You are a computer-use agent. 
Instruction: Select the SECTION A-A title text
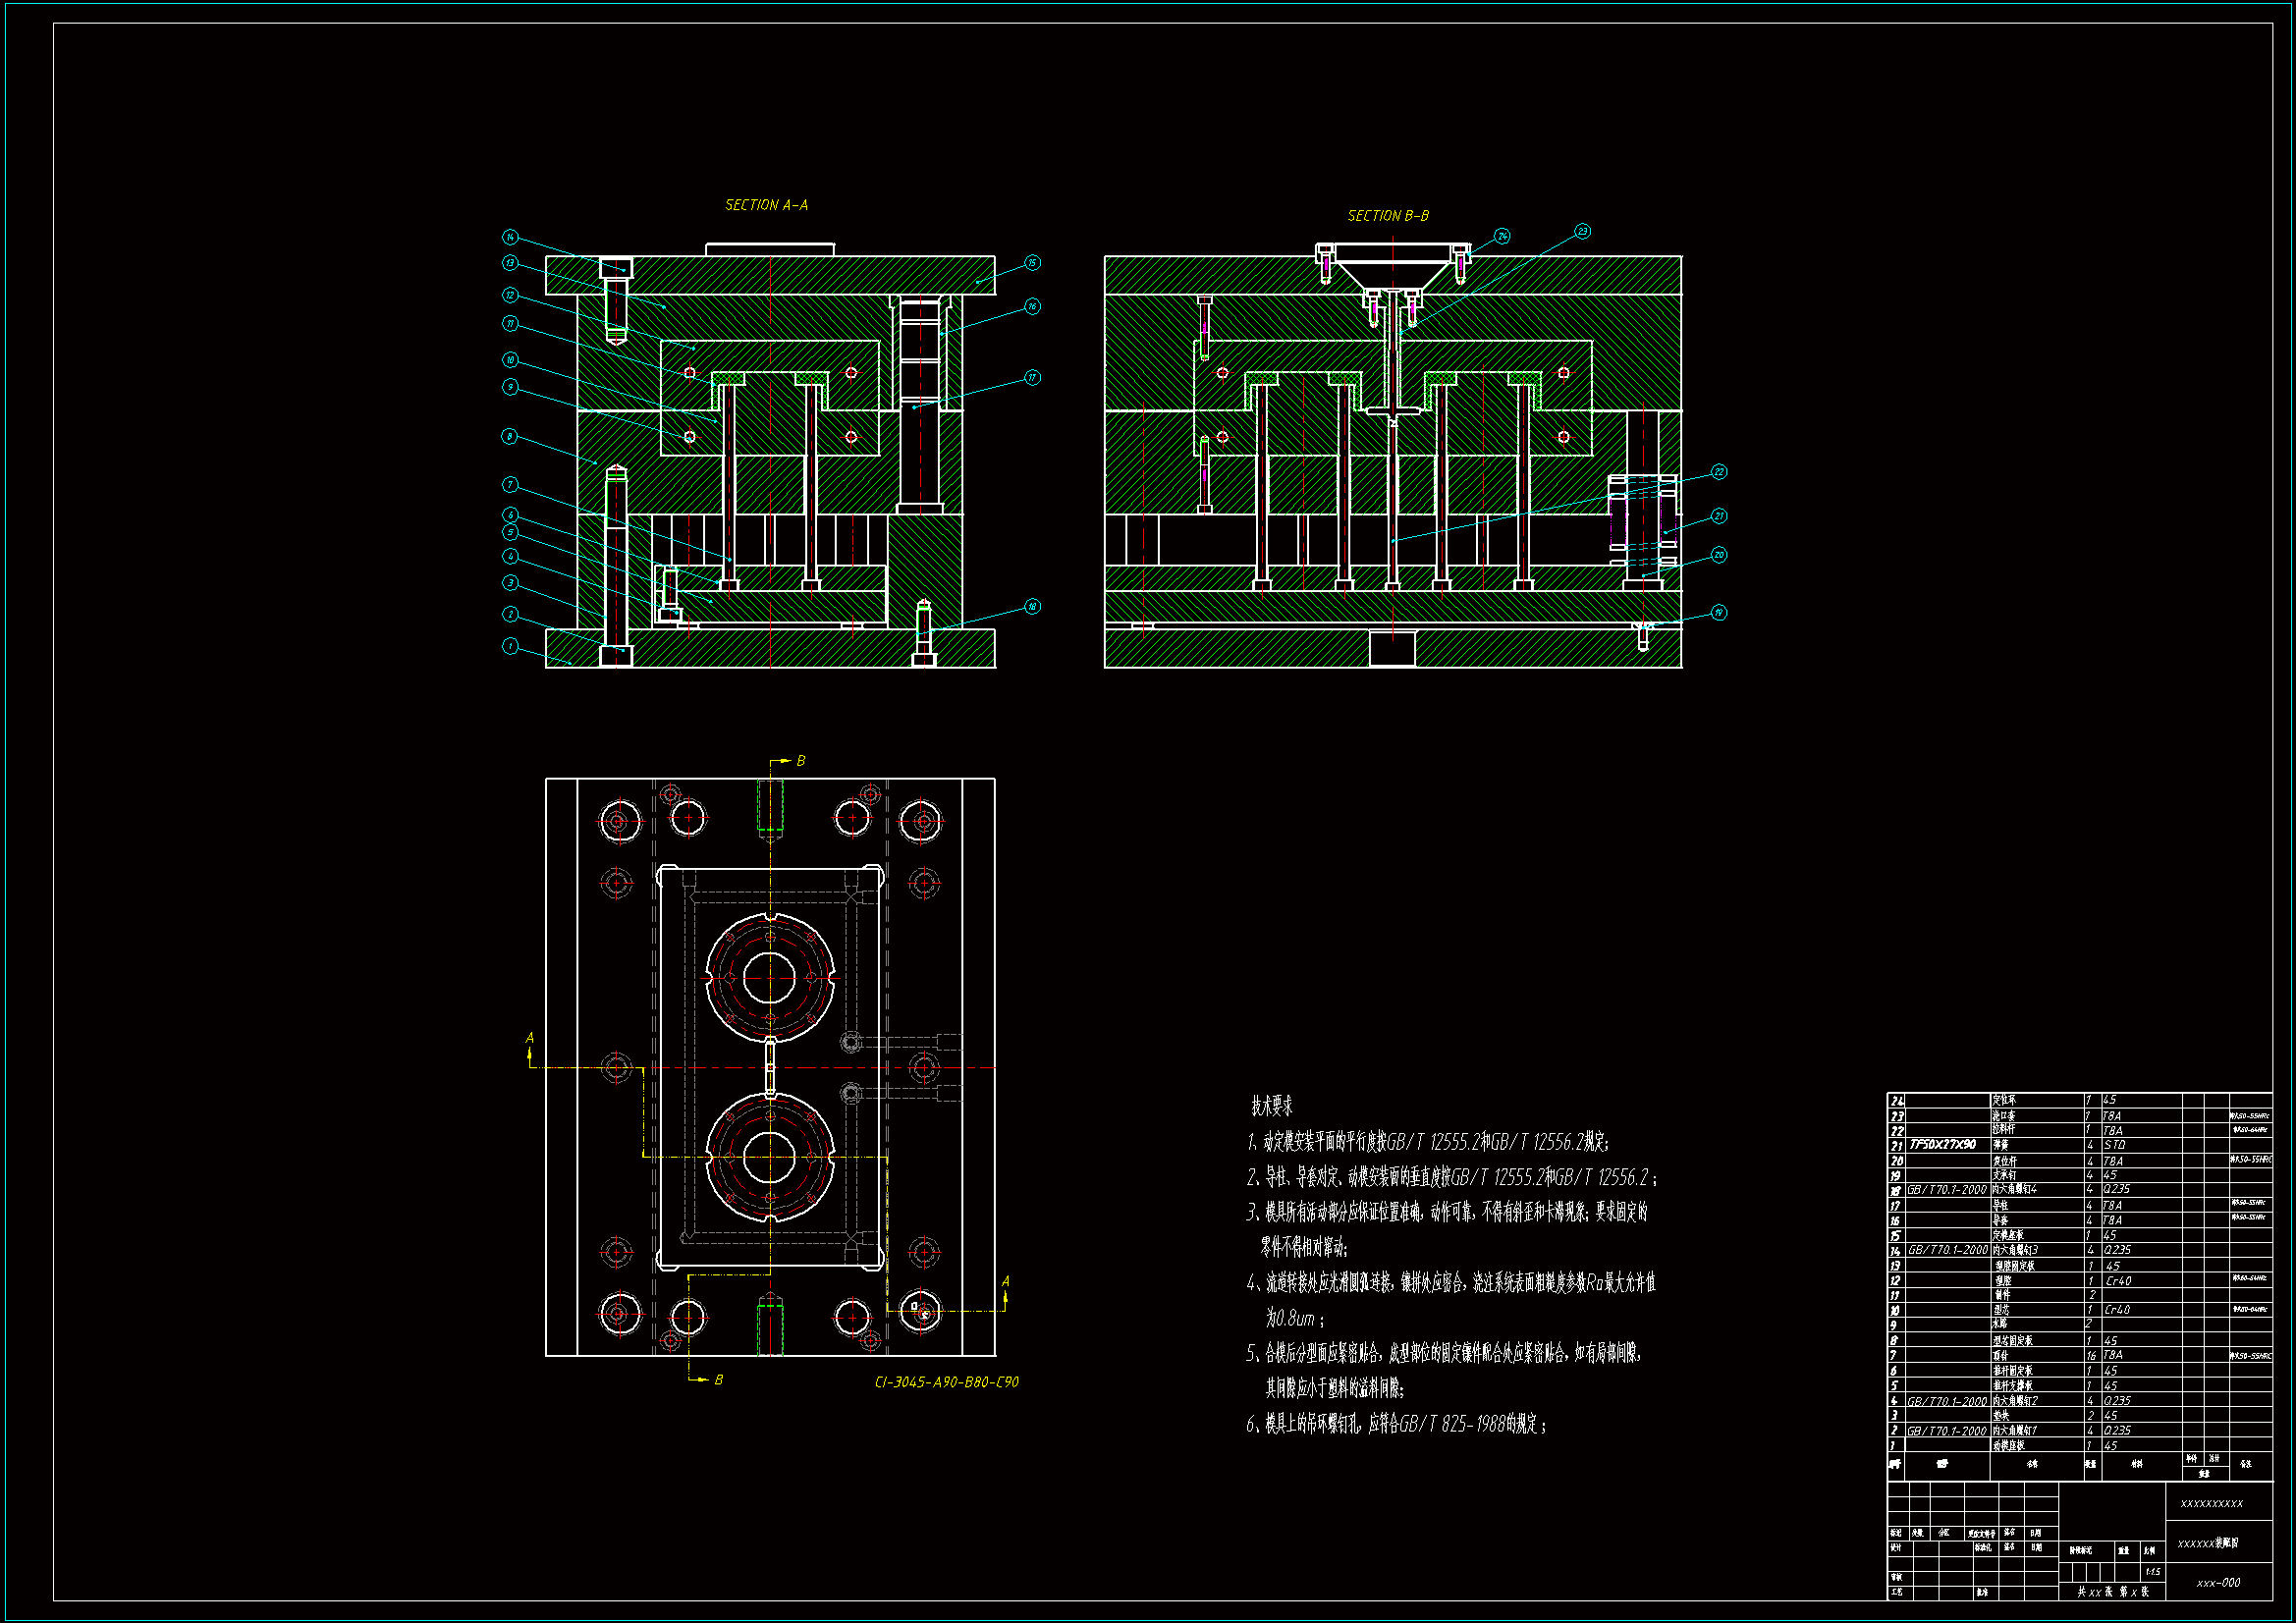(x=766, y=205)
